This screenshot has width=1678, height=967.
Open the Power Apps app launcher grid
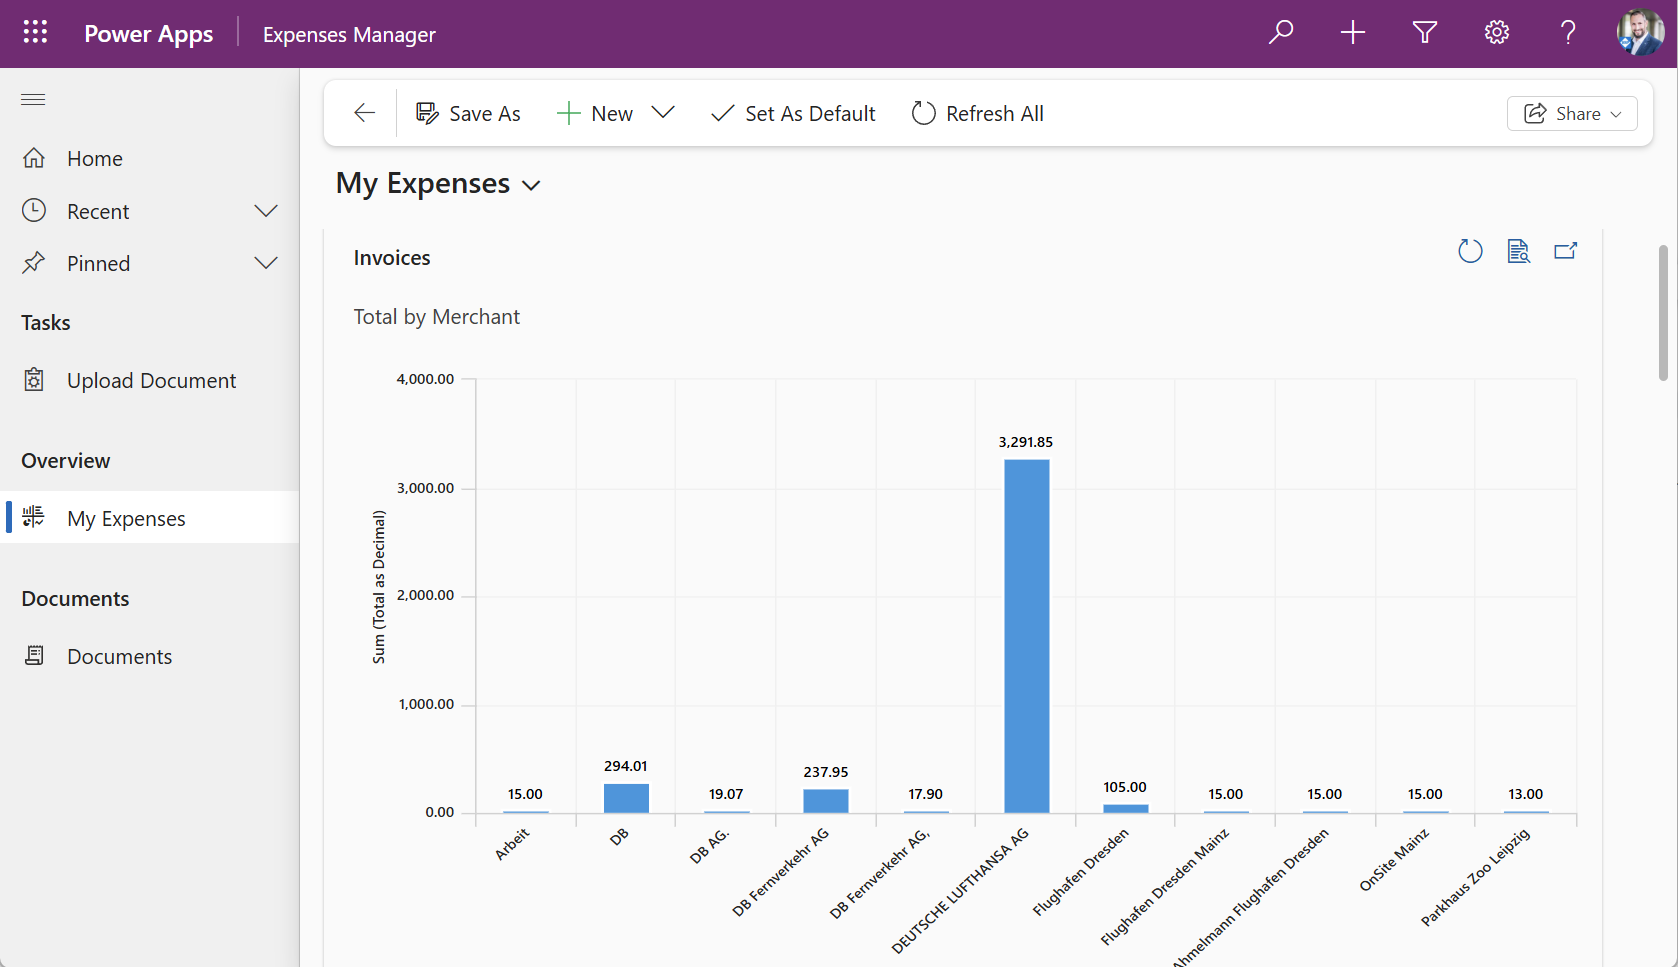click(35, 33)
